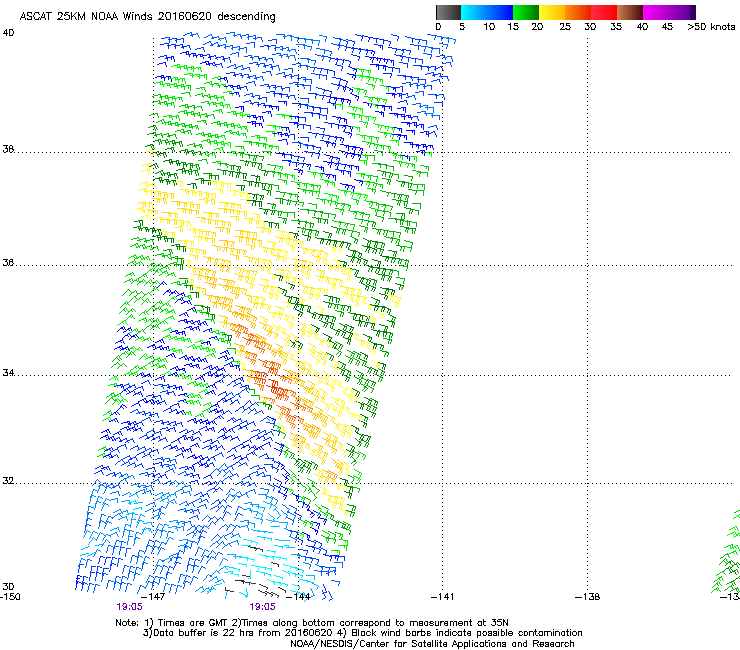Viewport: 740px width, 650px height.
Task: Click the longitude label '-138'
Action: 588,597
